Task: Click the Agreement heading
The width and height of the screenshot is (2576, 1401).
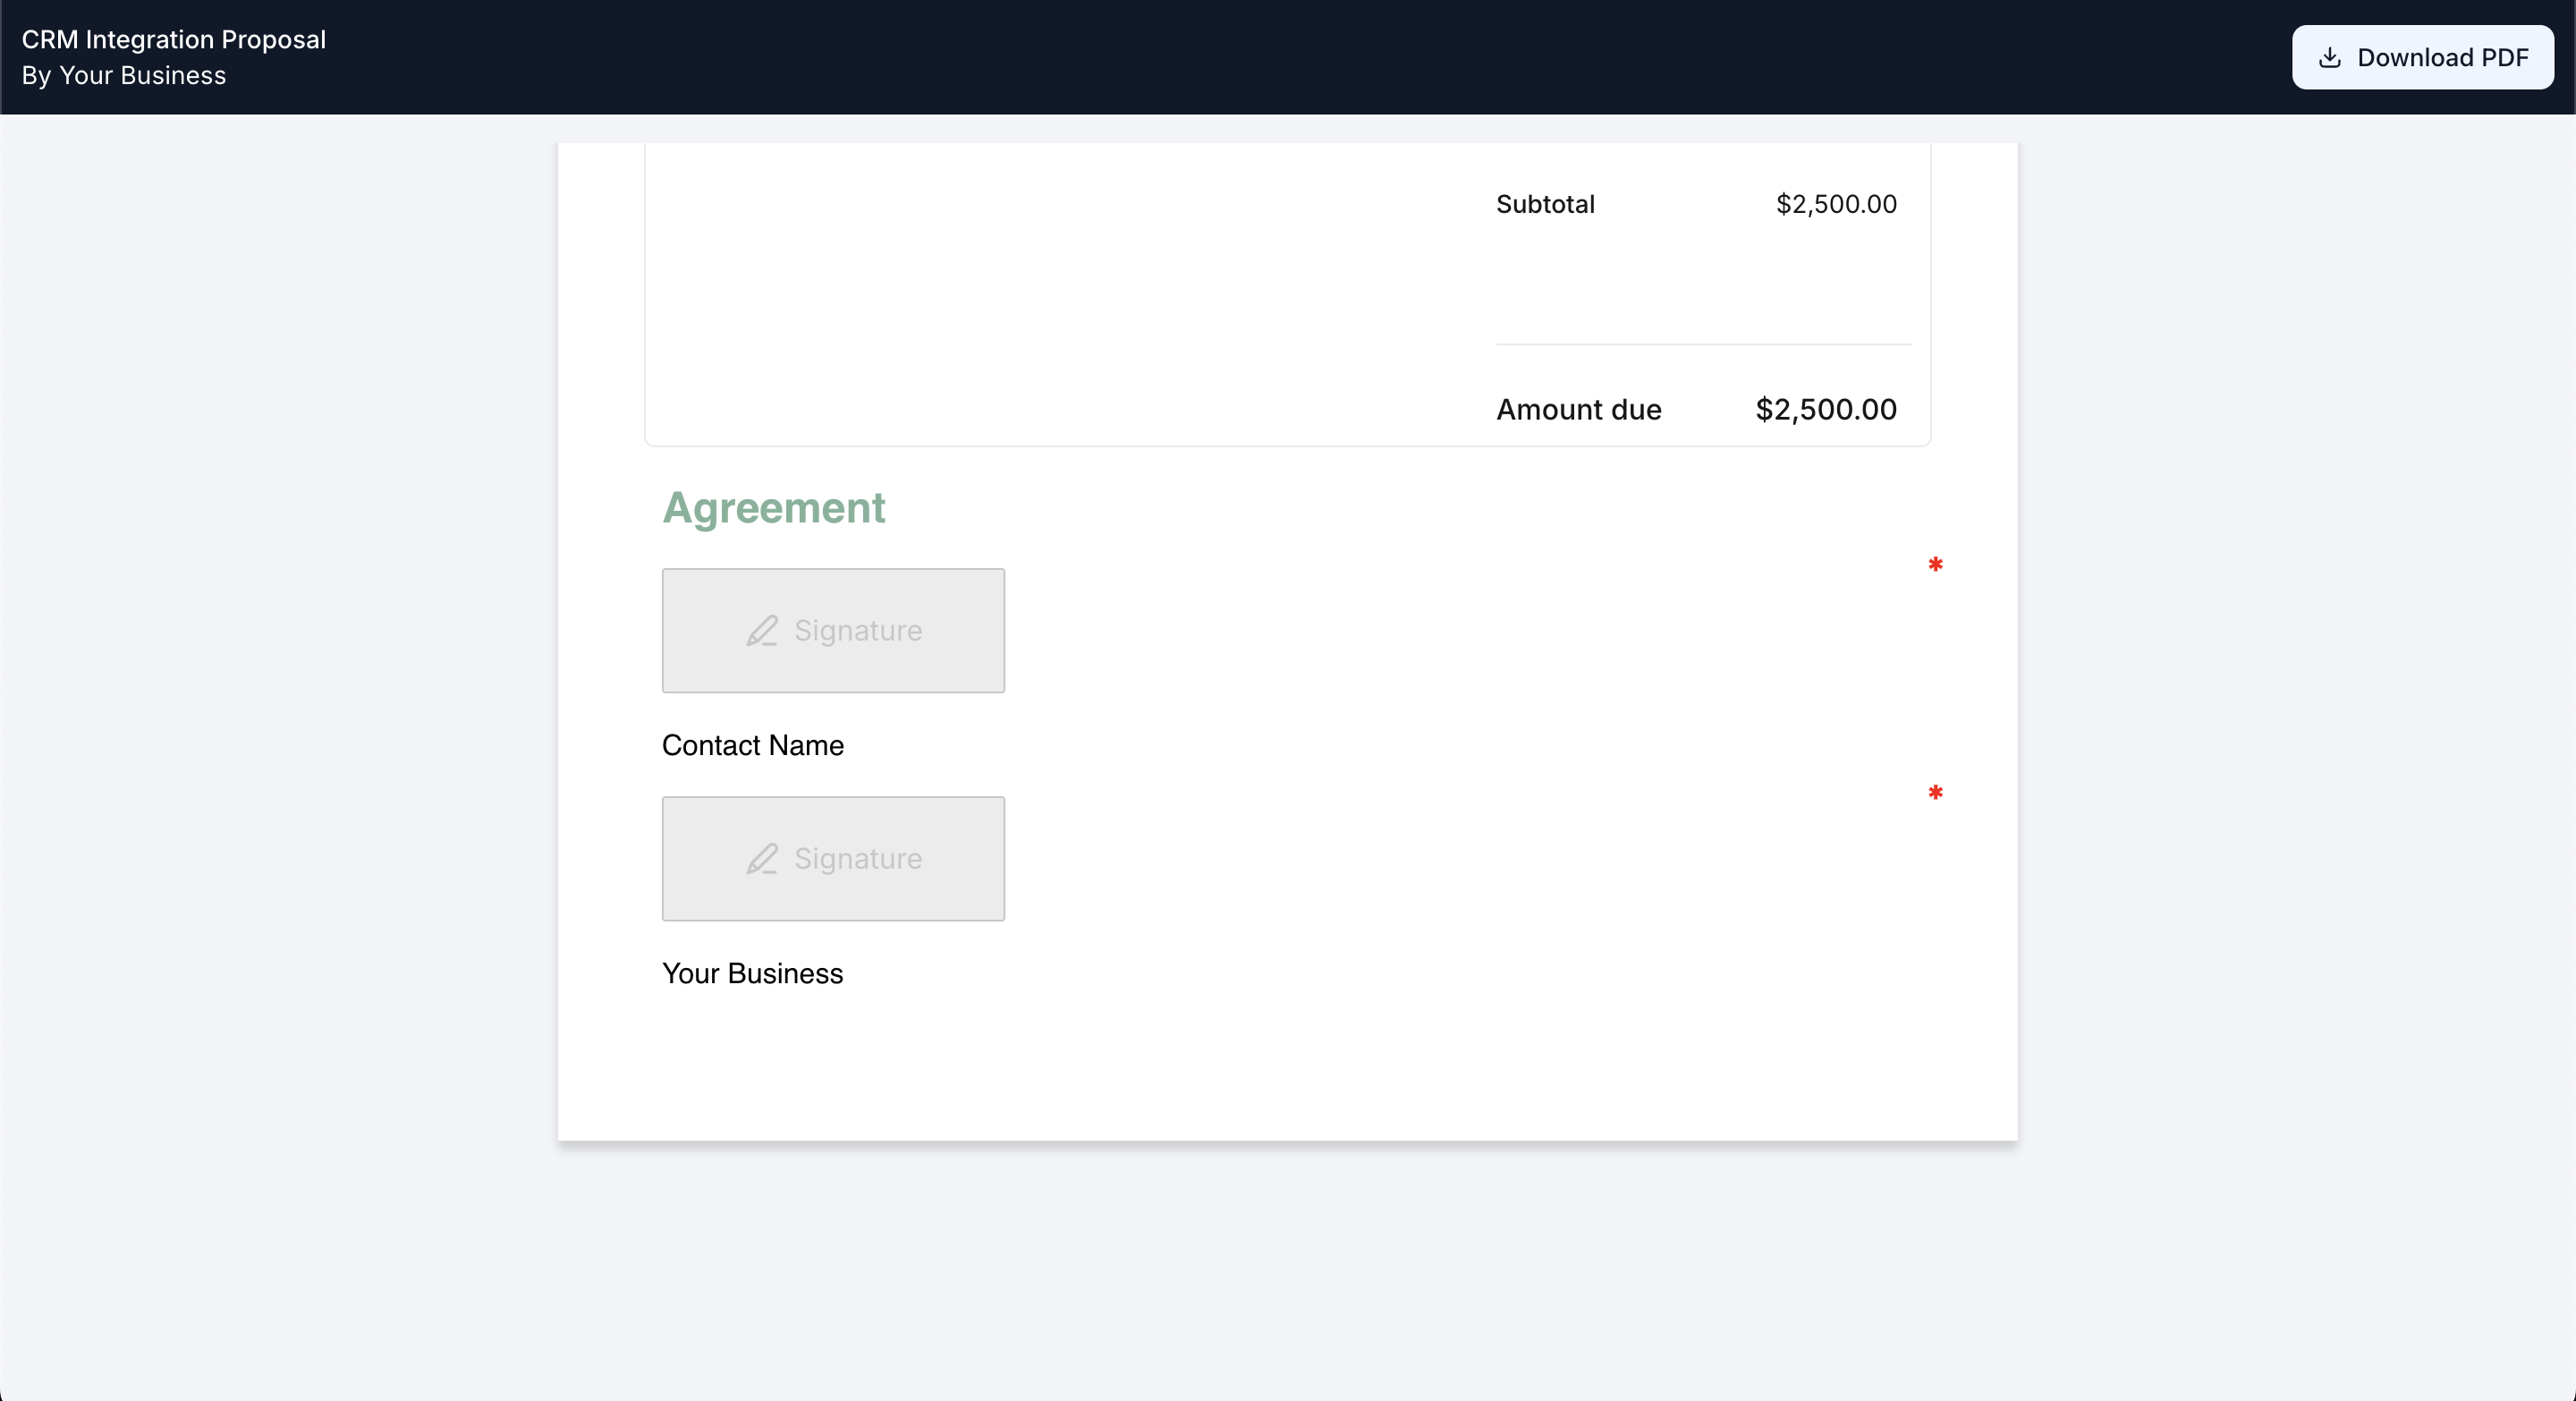Action: pyautogui.click(x=773, y=508)
